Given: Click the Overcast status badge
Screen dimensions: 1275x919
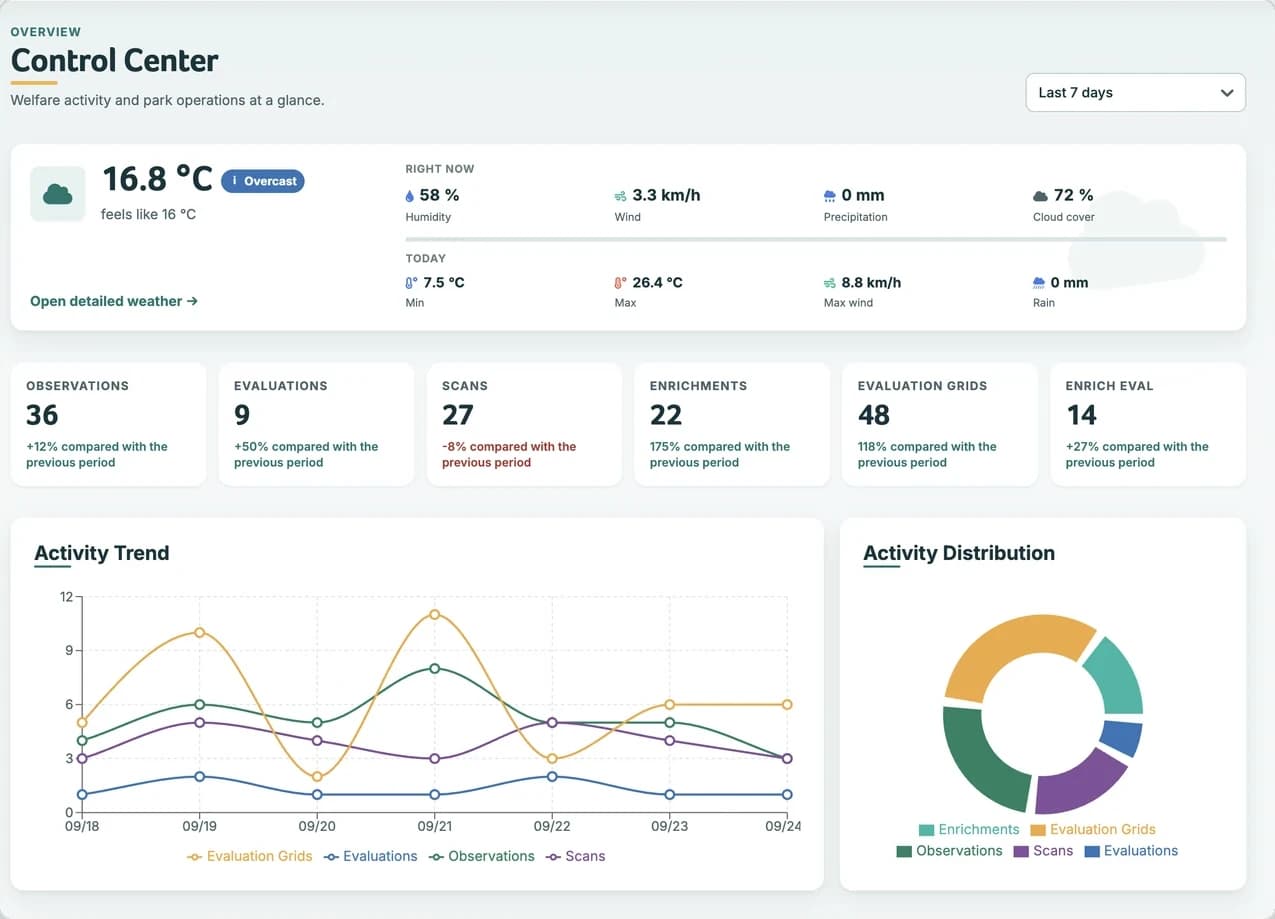Looking at the screenshot, I should pos(262,181).
